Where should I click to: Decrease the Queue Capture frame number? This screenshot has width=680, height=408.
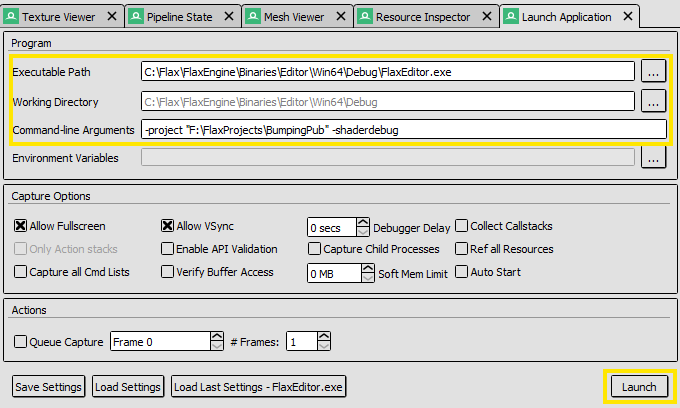pyautogui.click(x=217, y=346)
